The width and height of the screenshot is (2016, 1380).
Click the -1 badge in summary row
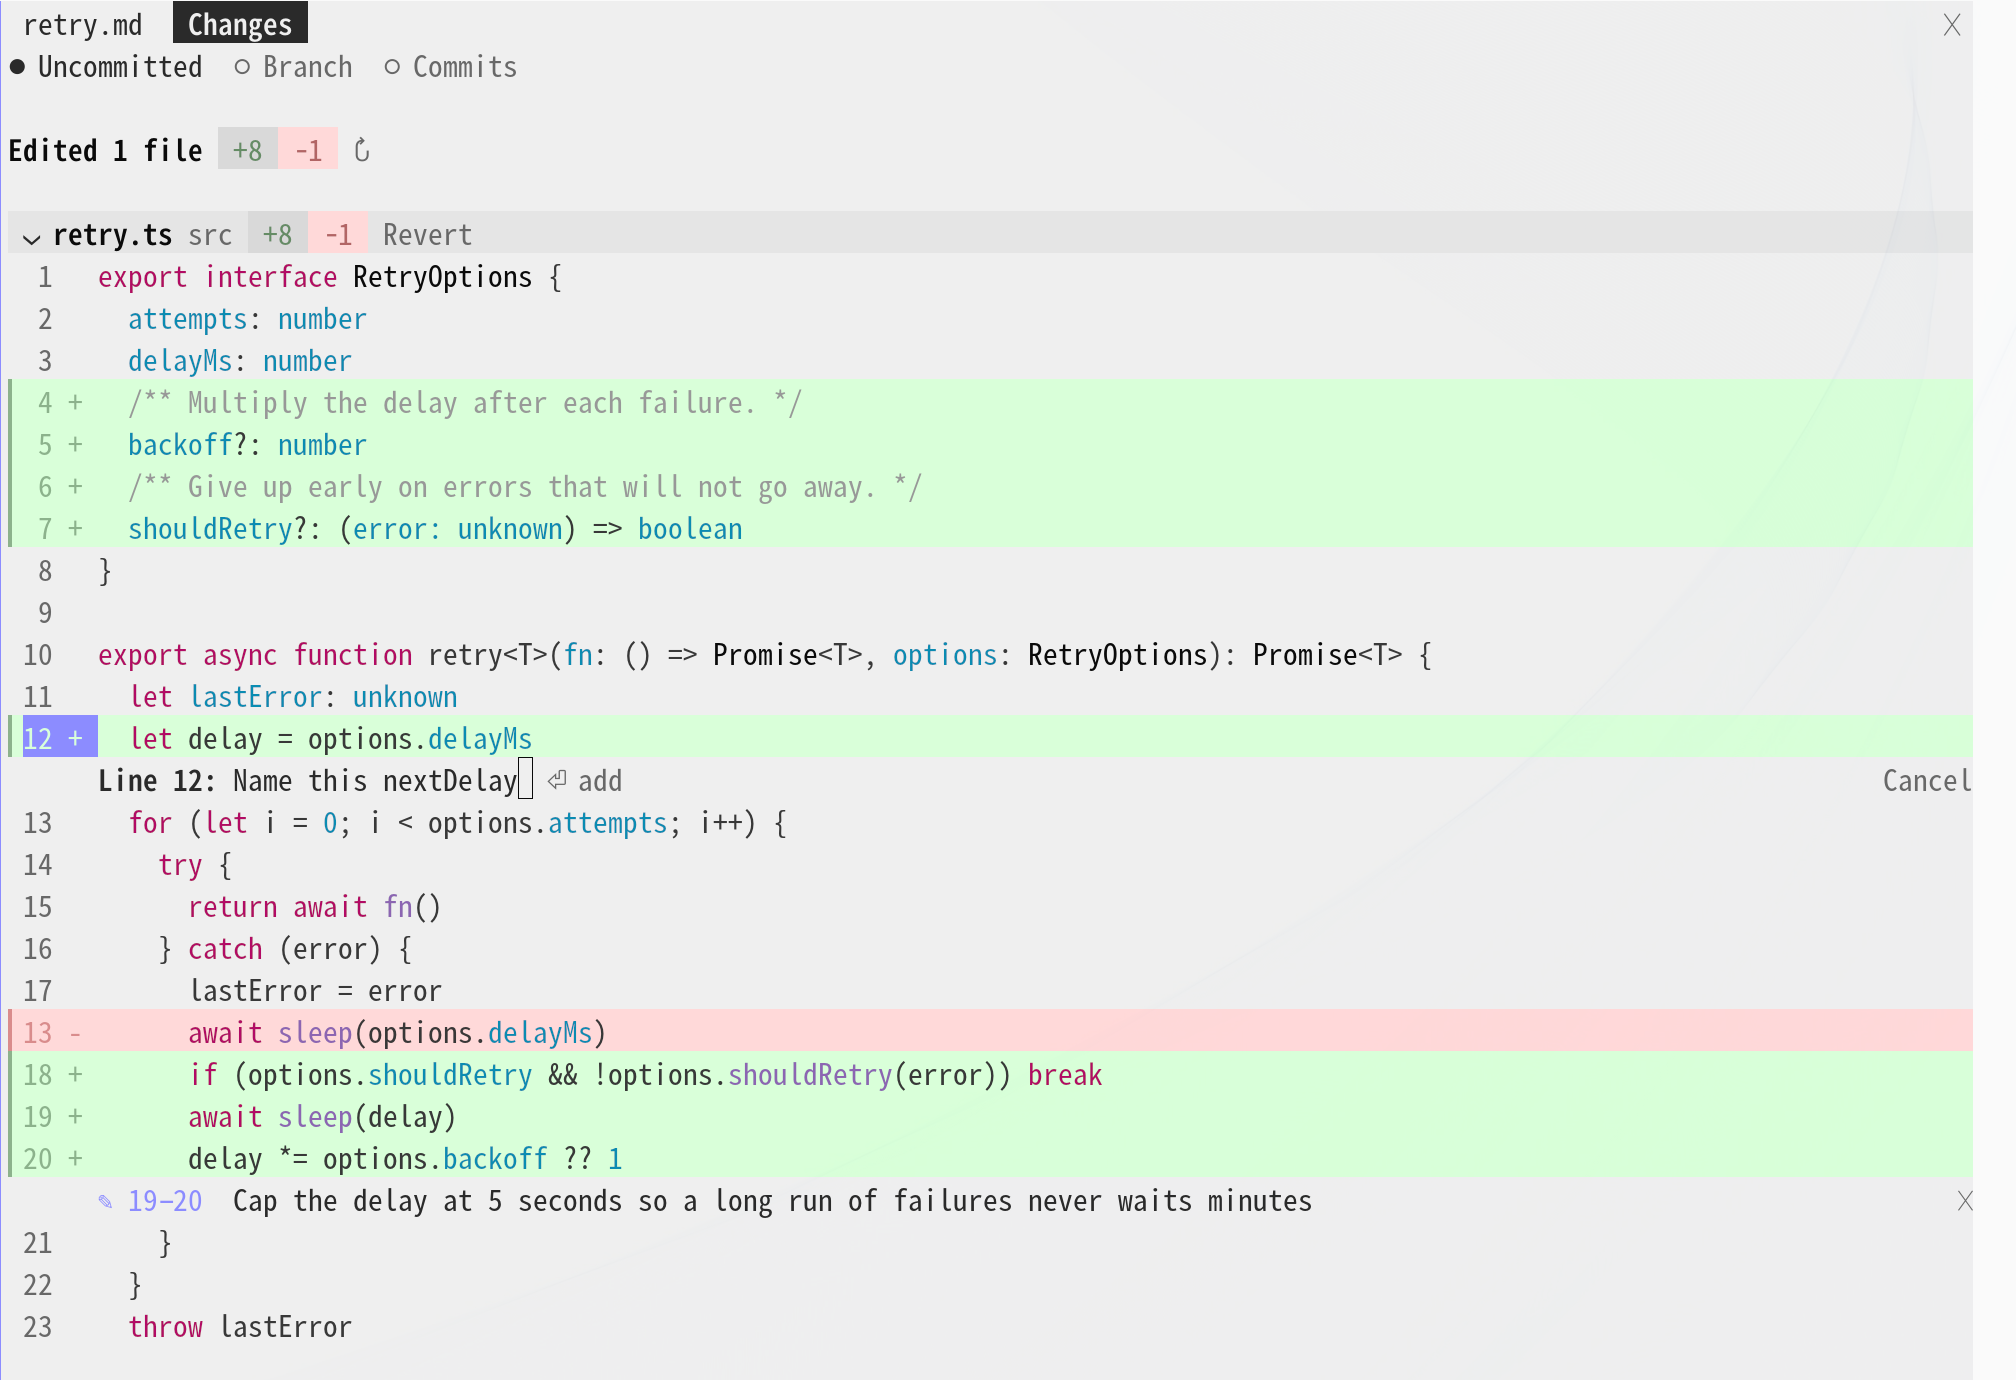[308, 150]
